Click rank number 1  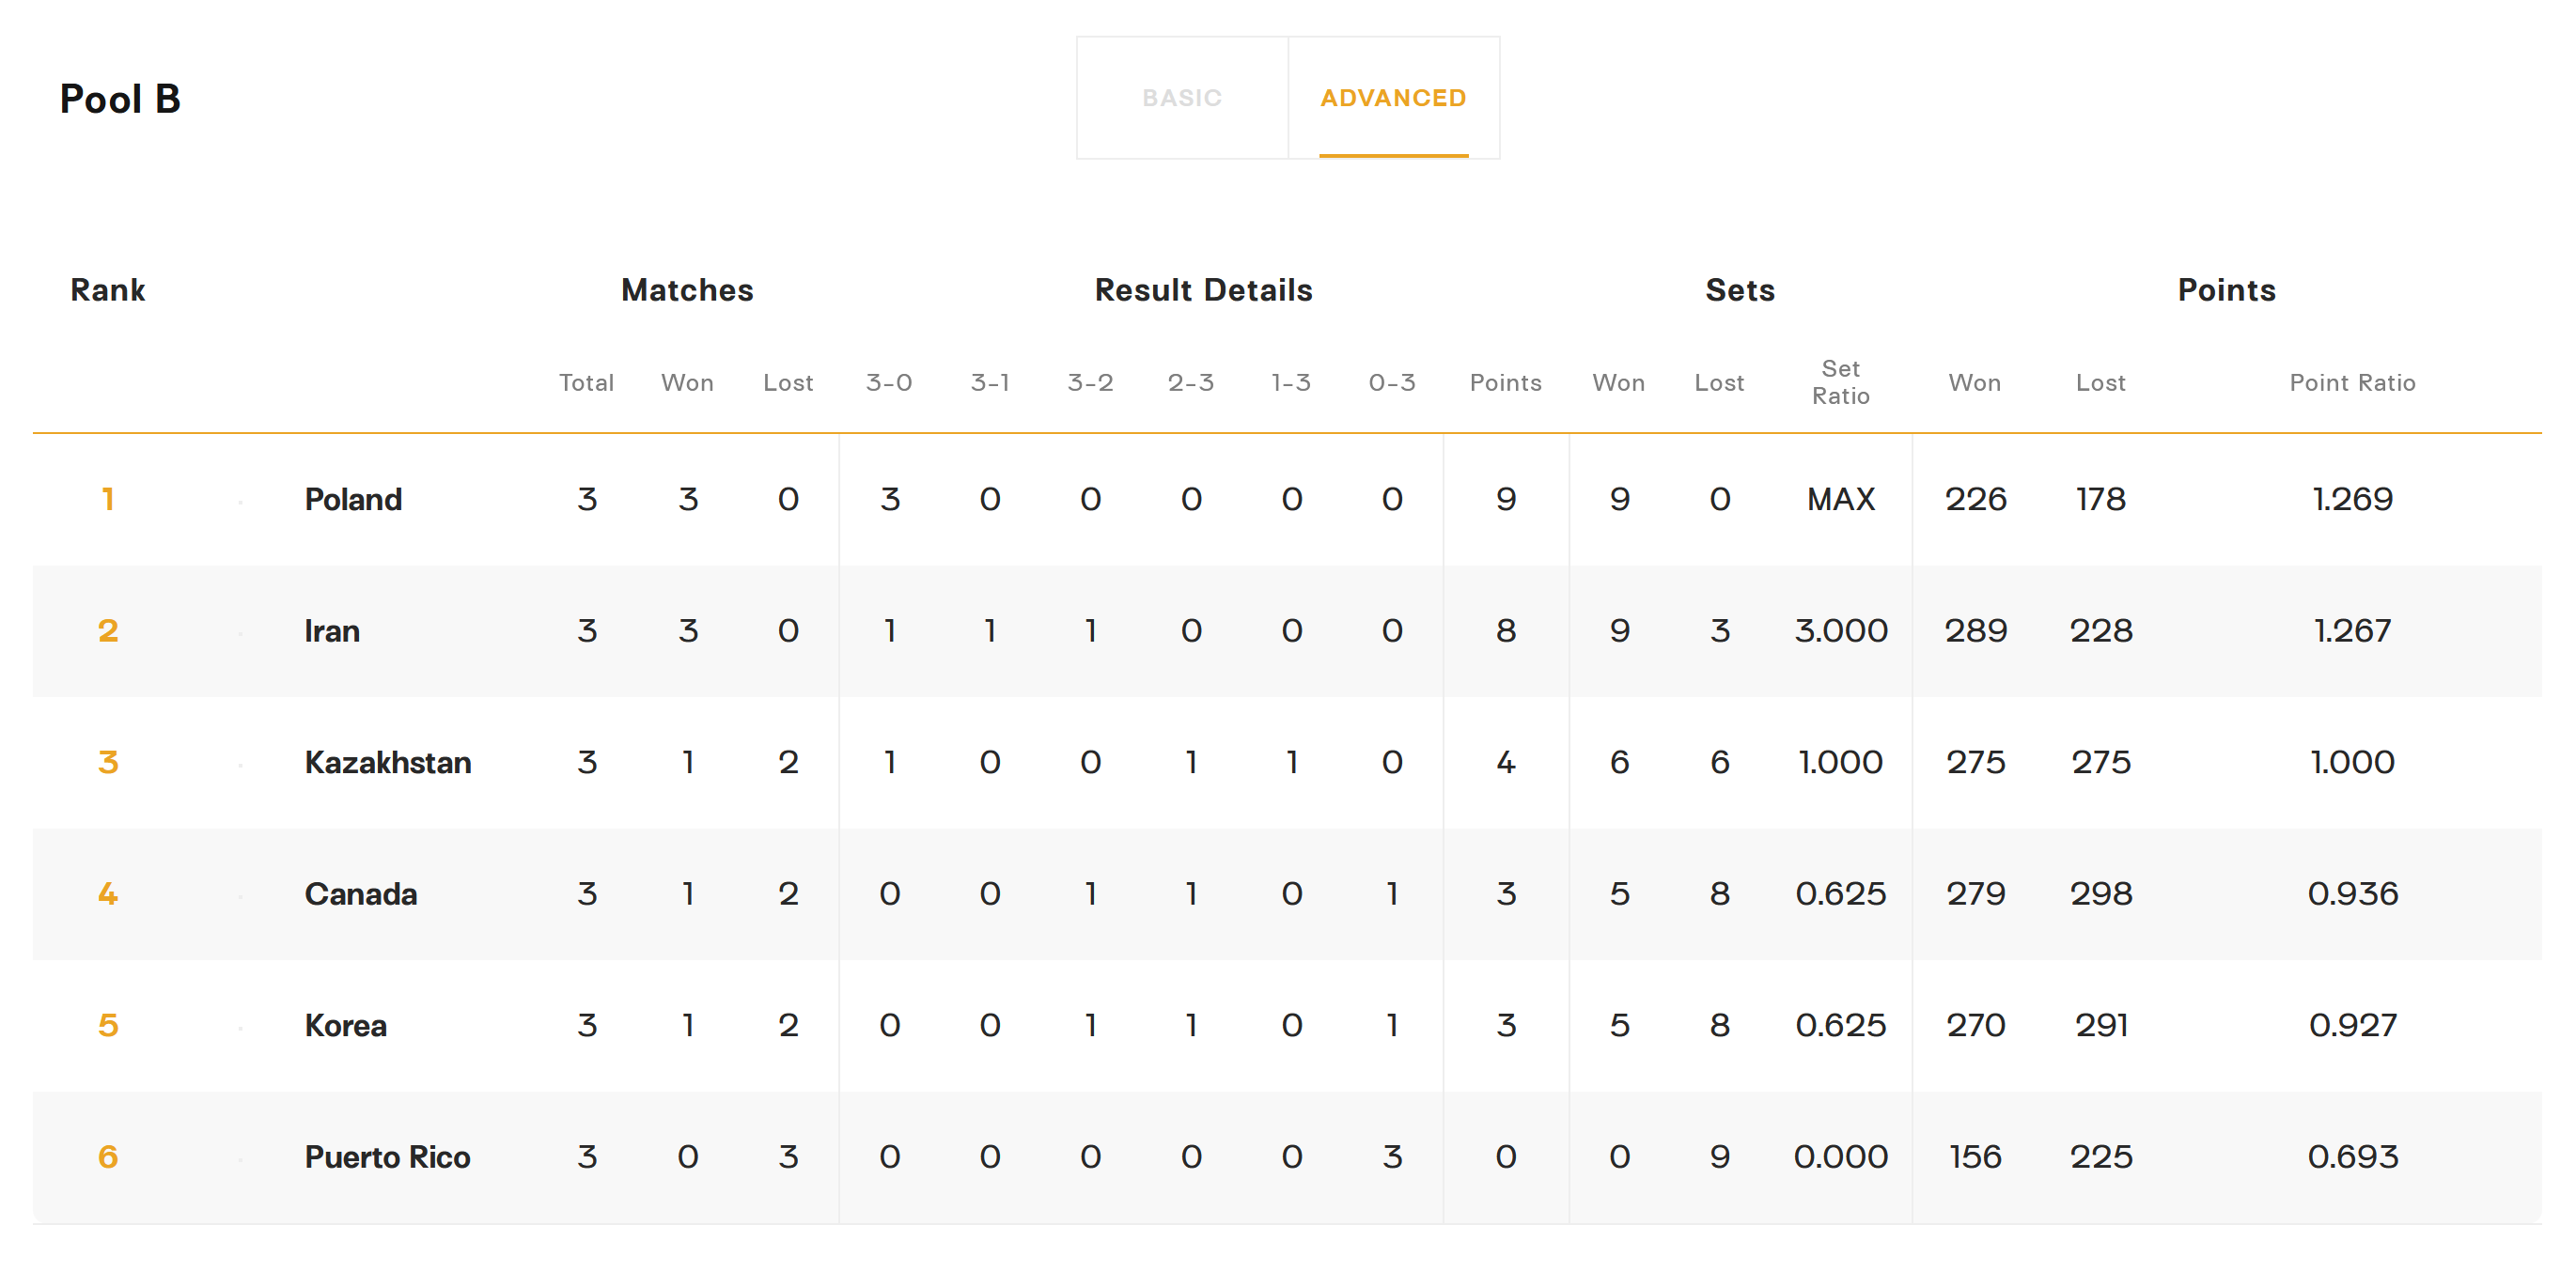[x=108, y=499]
